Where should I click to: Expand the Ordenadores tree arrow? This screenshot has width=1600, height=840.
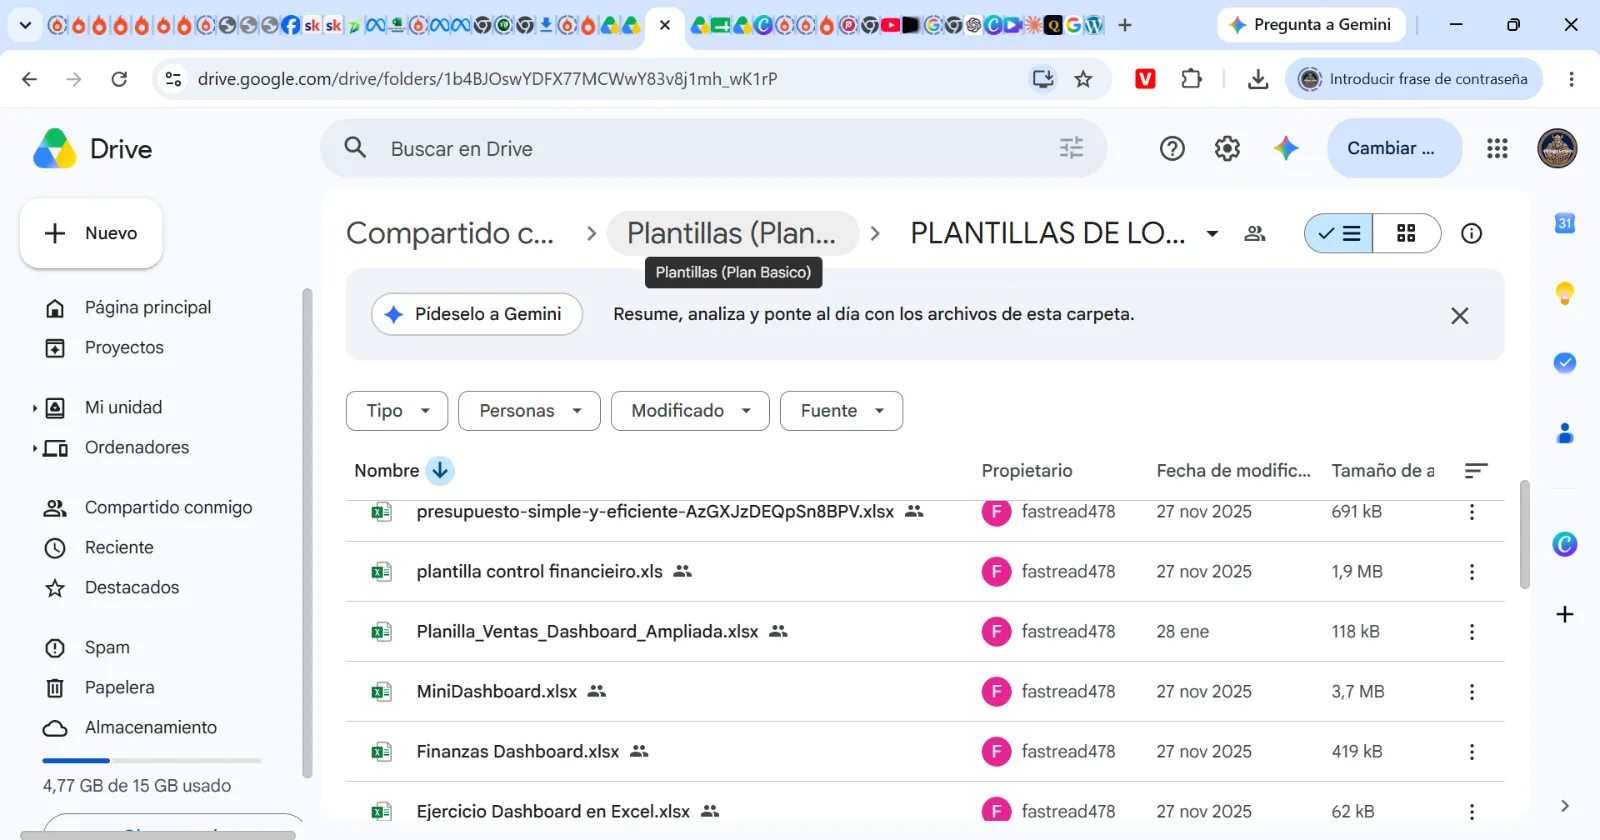pos(35,448)
